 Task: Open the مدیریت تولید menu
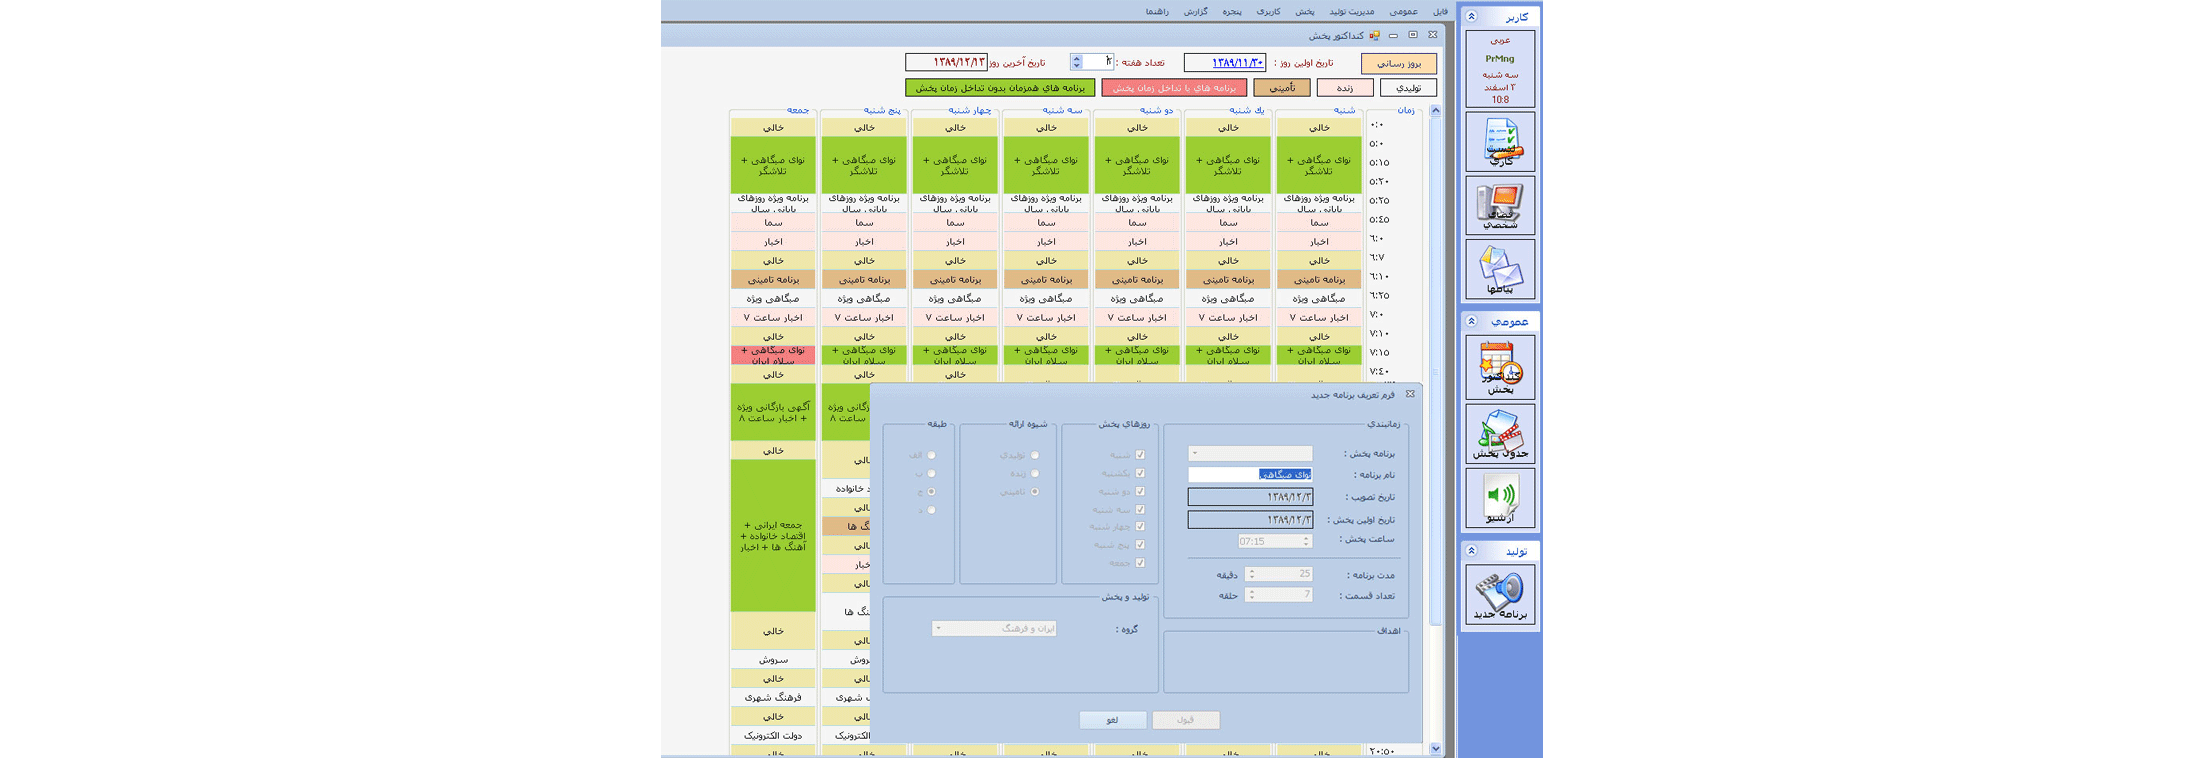point(1351,12)
